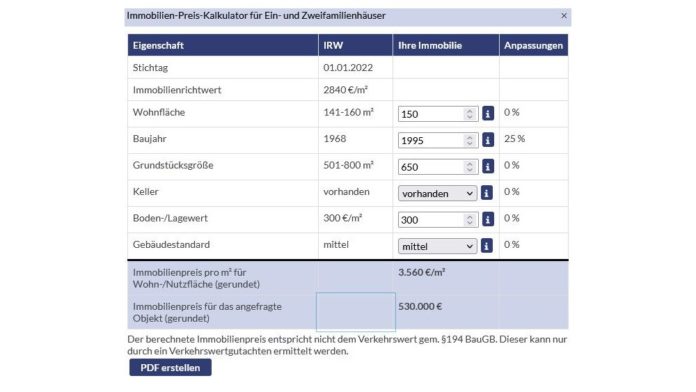Click the PDF erstellen button
Screen dimensions: 696x392
click(170, 368)
